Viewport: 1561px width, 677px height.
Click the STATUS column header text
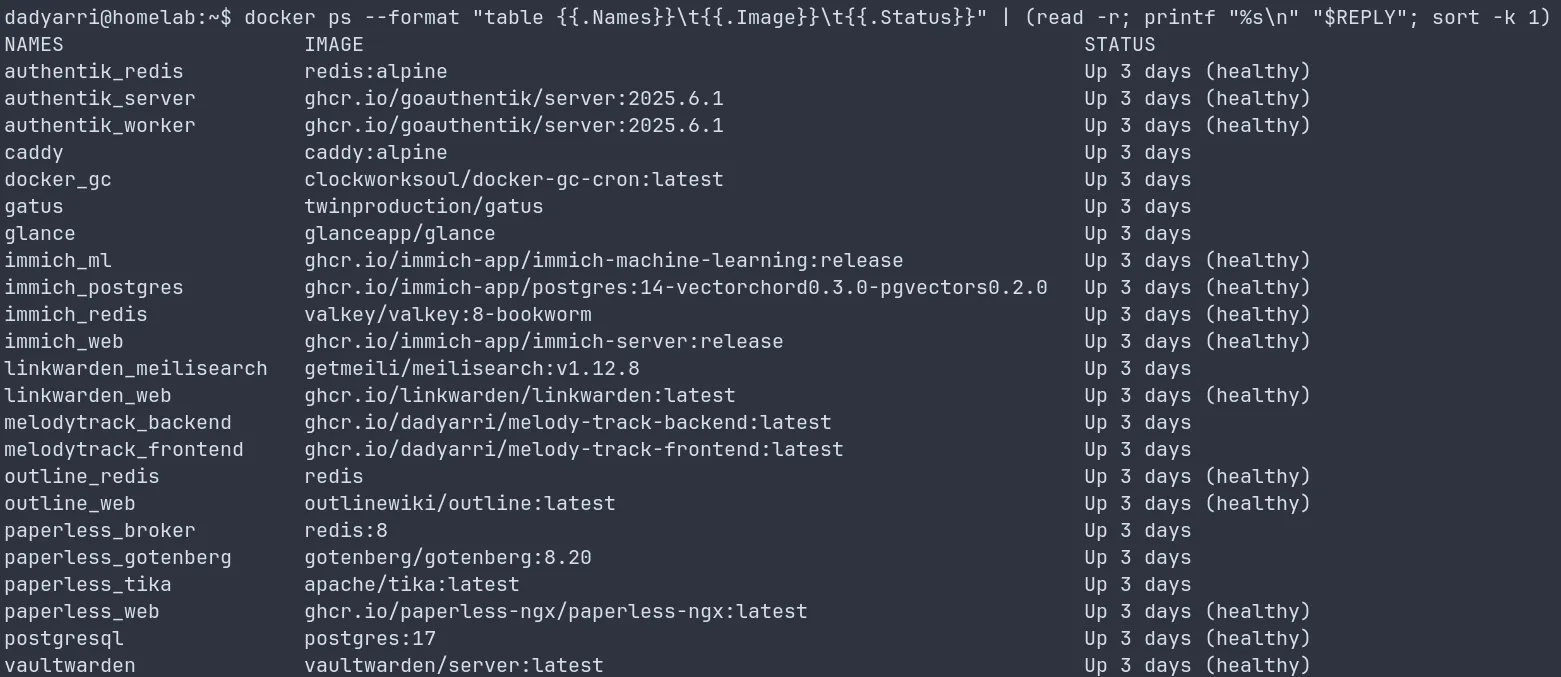[x=1120, y=45]
